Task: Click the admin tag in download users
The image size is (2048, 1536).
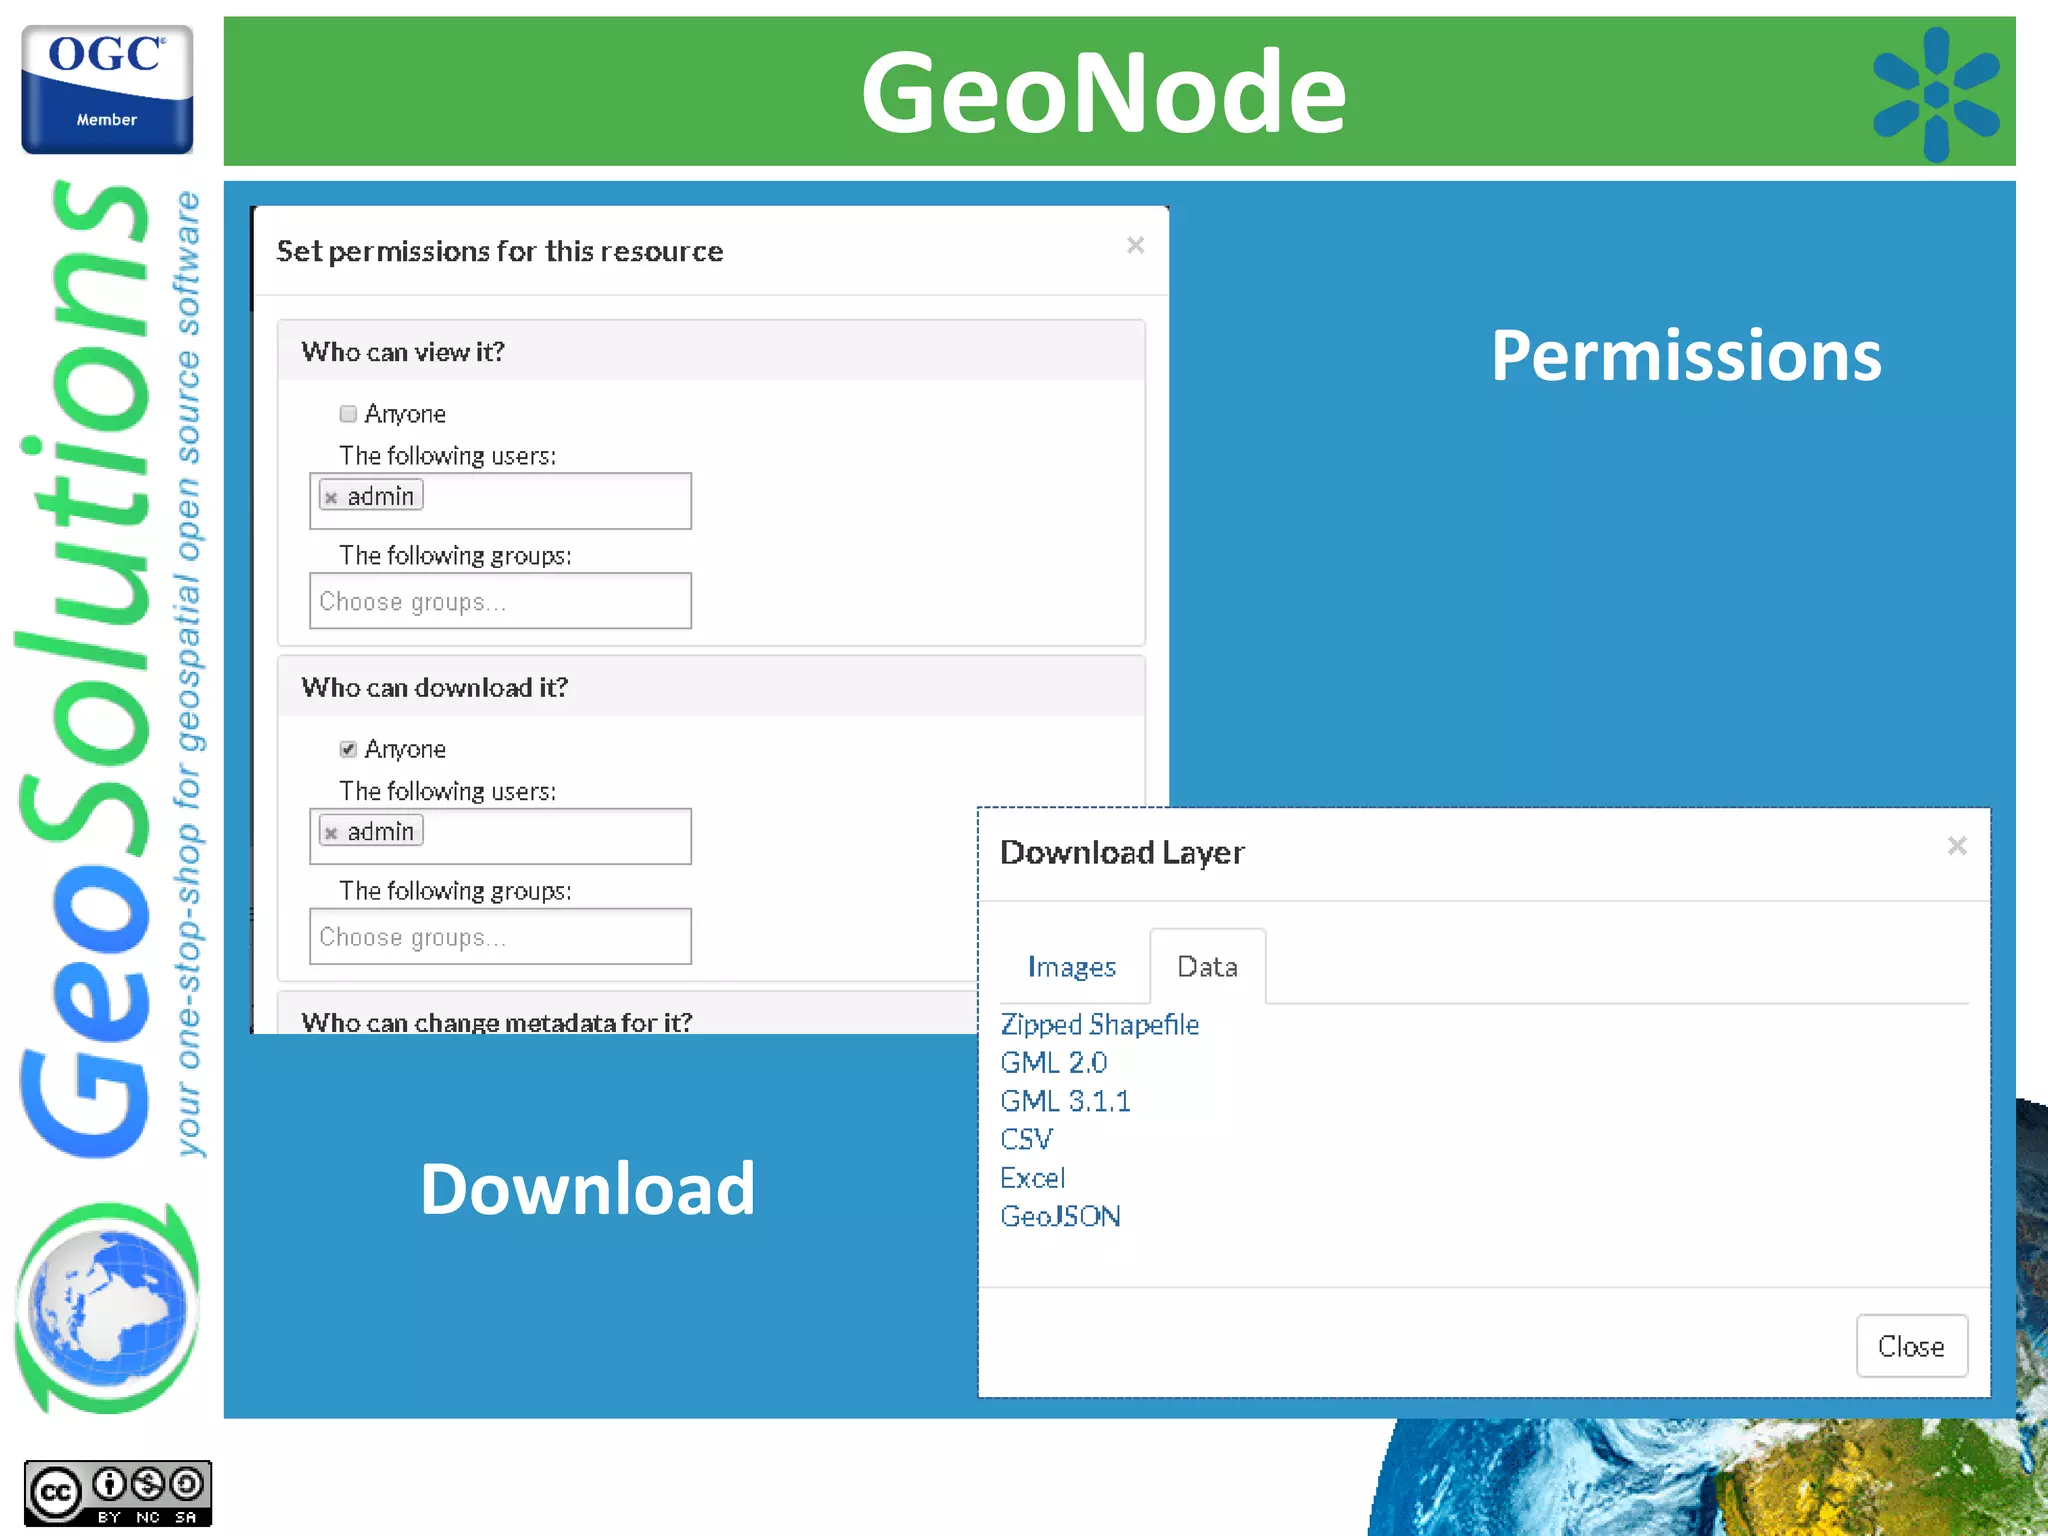Action: pos(371,831)
